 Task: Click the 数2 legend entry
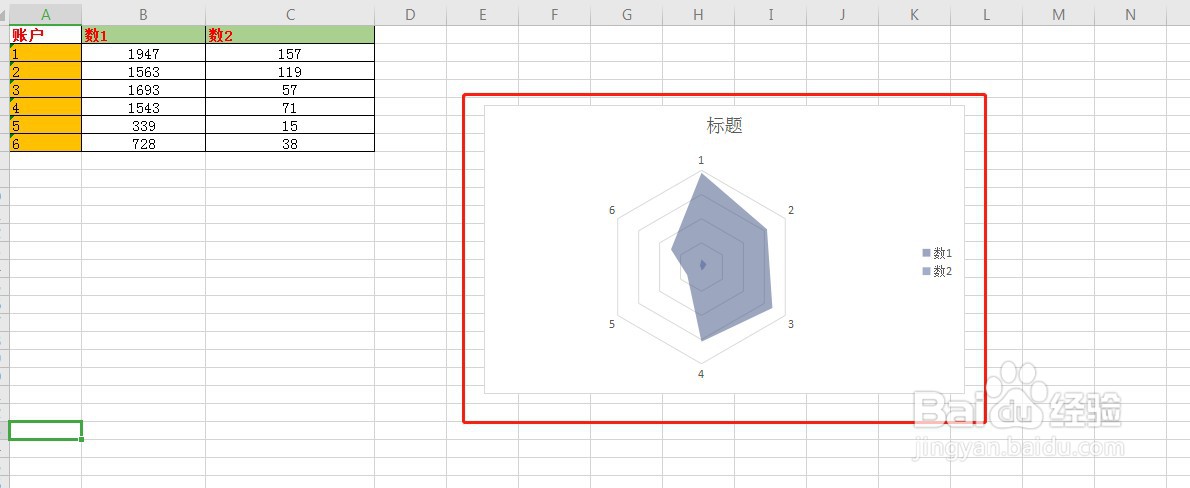pos(937,271)
